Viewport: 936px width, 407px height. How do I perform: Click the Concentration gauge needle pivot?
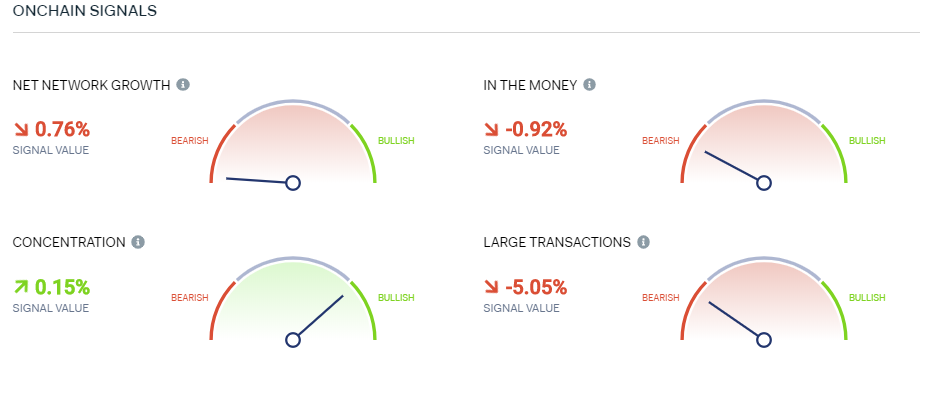coord(292,340)
